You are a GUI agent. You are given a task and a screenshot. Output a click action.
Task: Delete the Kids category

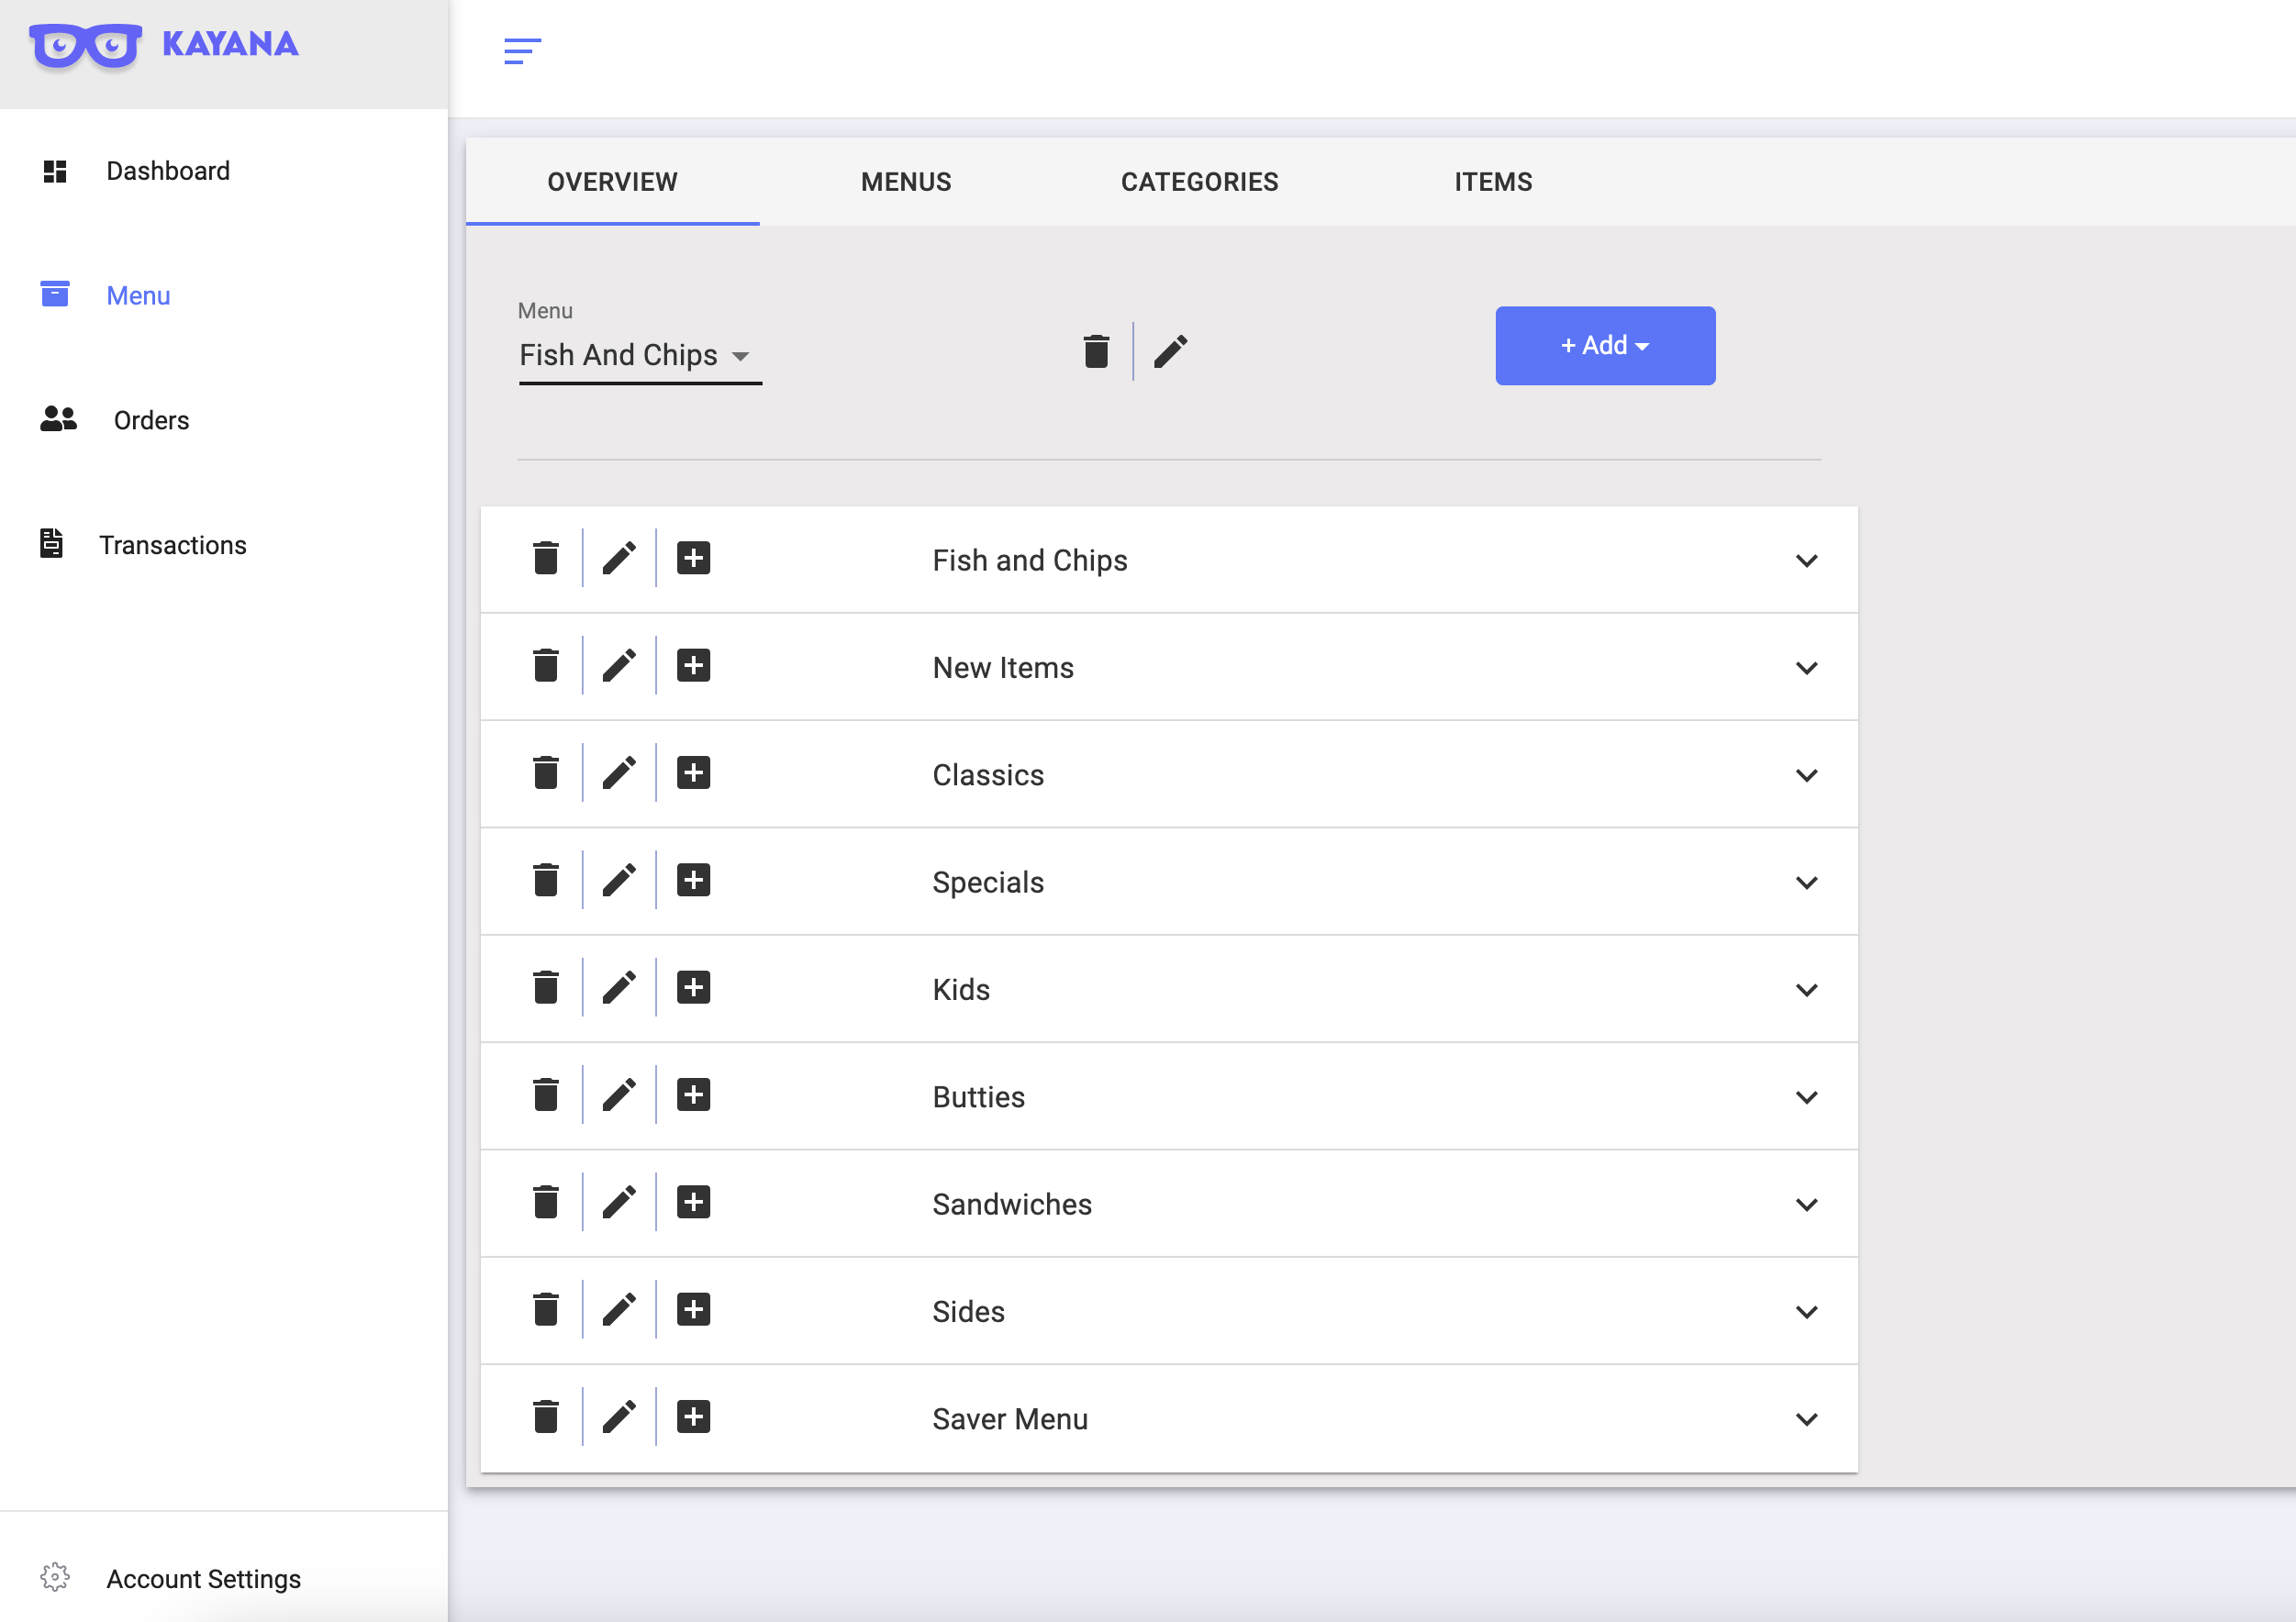pos(545,987)
